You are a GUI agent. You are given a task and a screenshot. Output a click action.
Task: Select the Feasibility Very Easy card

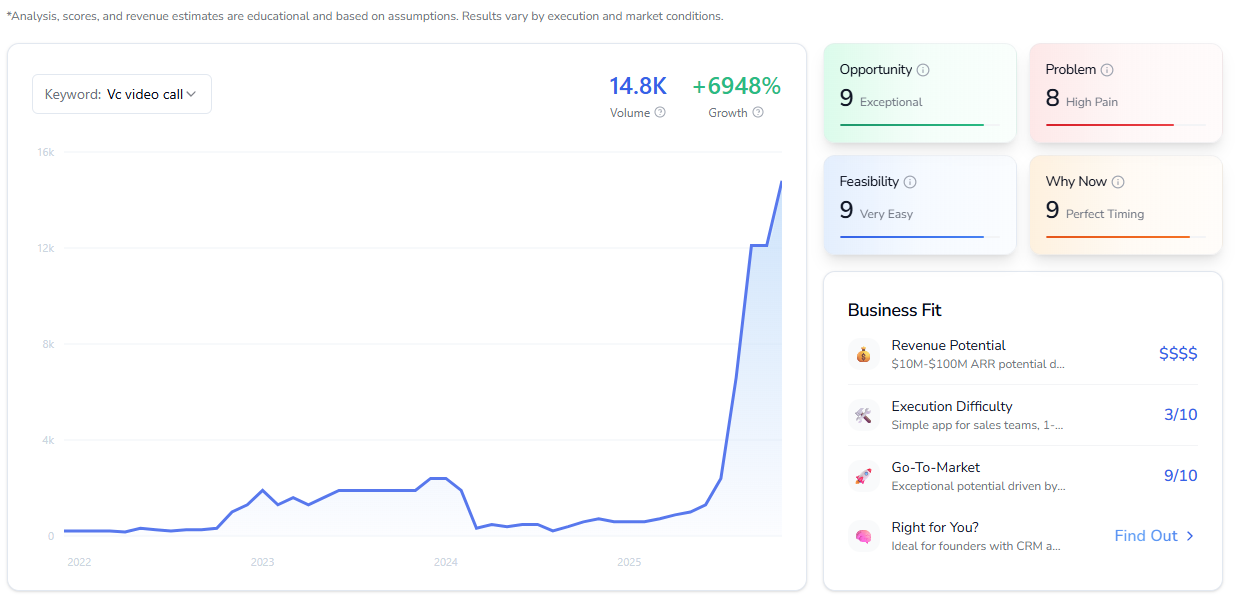(x=920, y=205)
